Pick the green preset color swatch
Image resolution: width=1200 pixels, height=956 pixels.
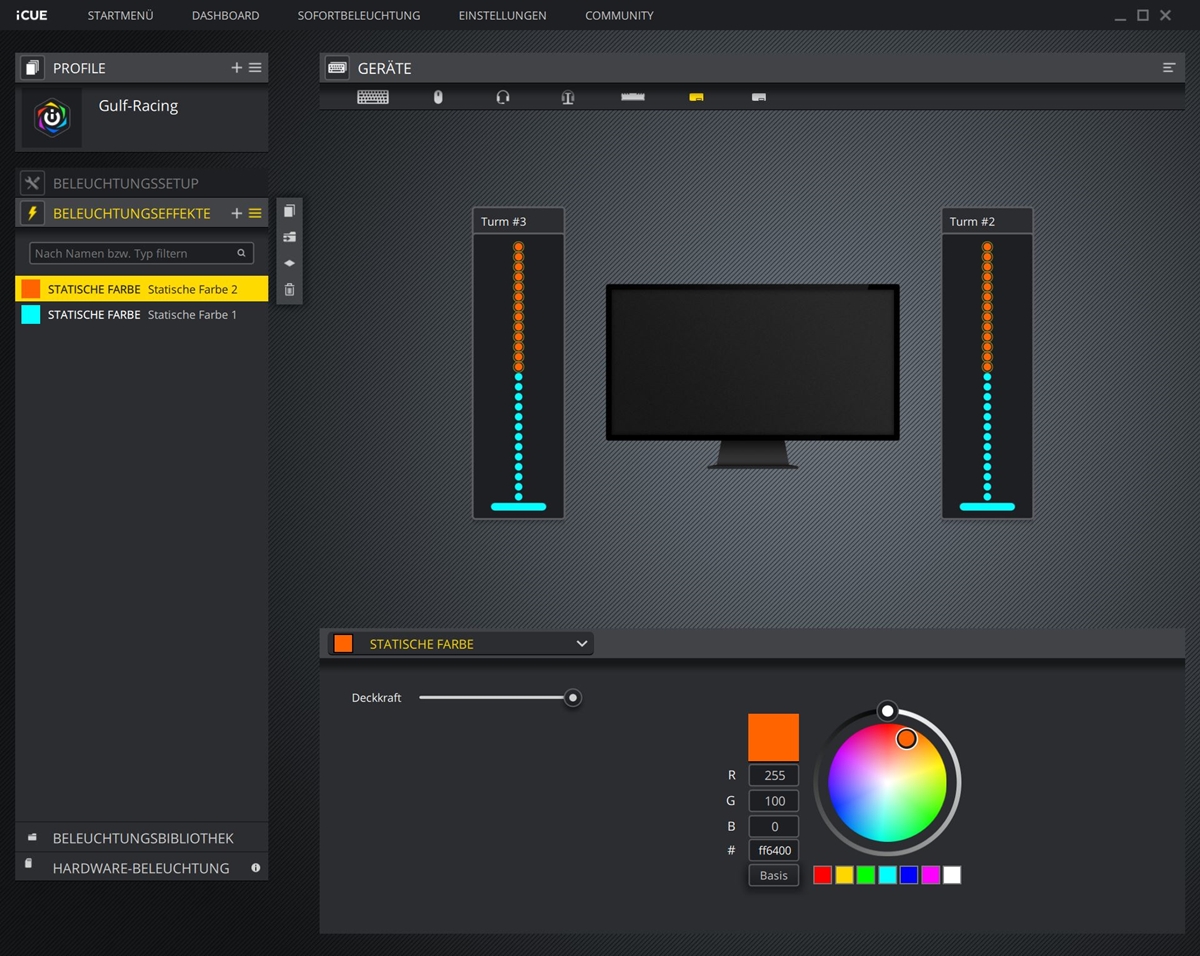pyautogui.click(x=866, y=875)
